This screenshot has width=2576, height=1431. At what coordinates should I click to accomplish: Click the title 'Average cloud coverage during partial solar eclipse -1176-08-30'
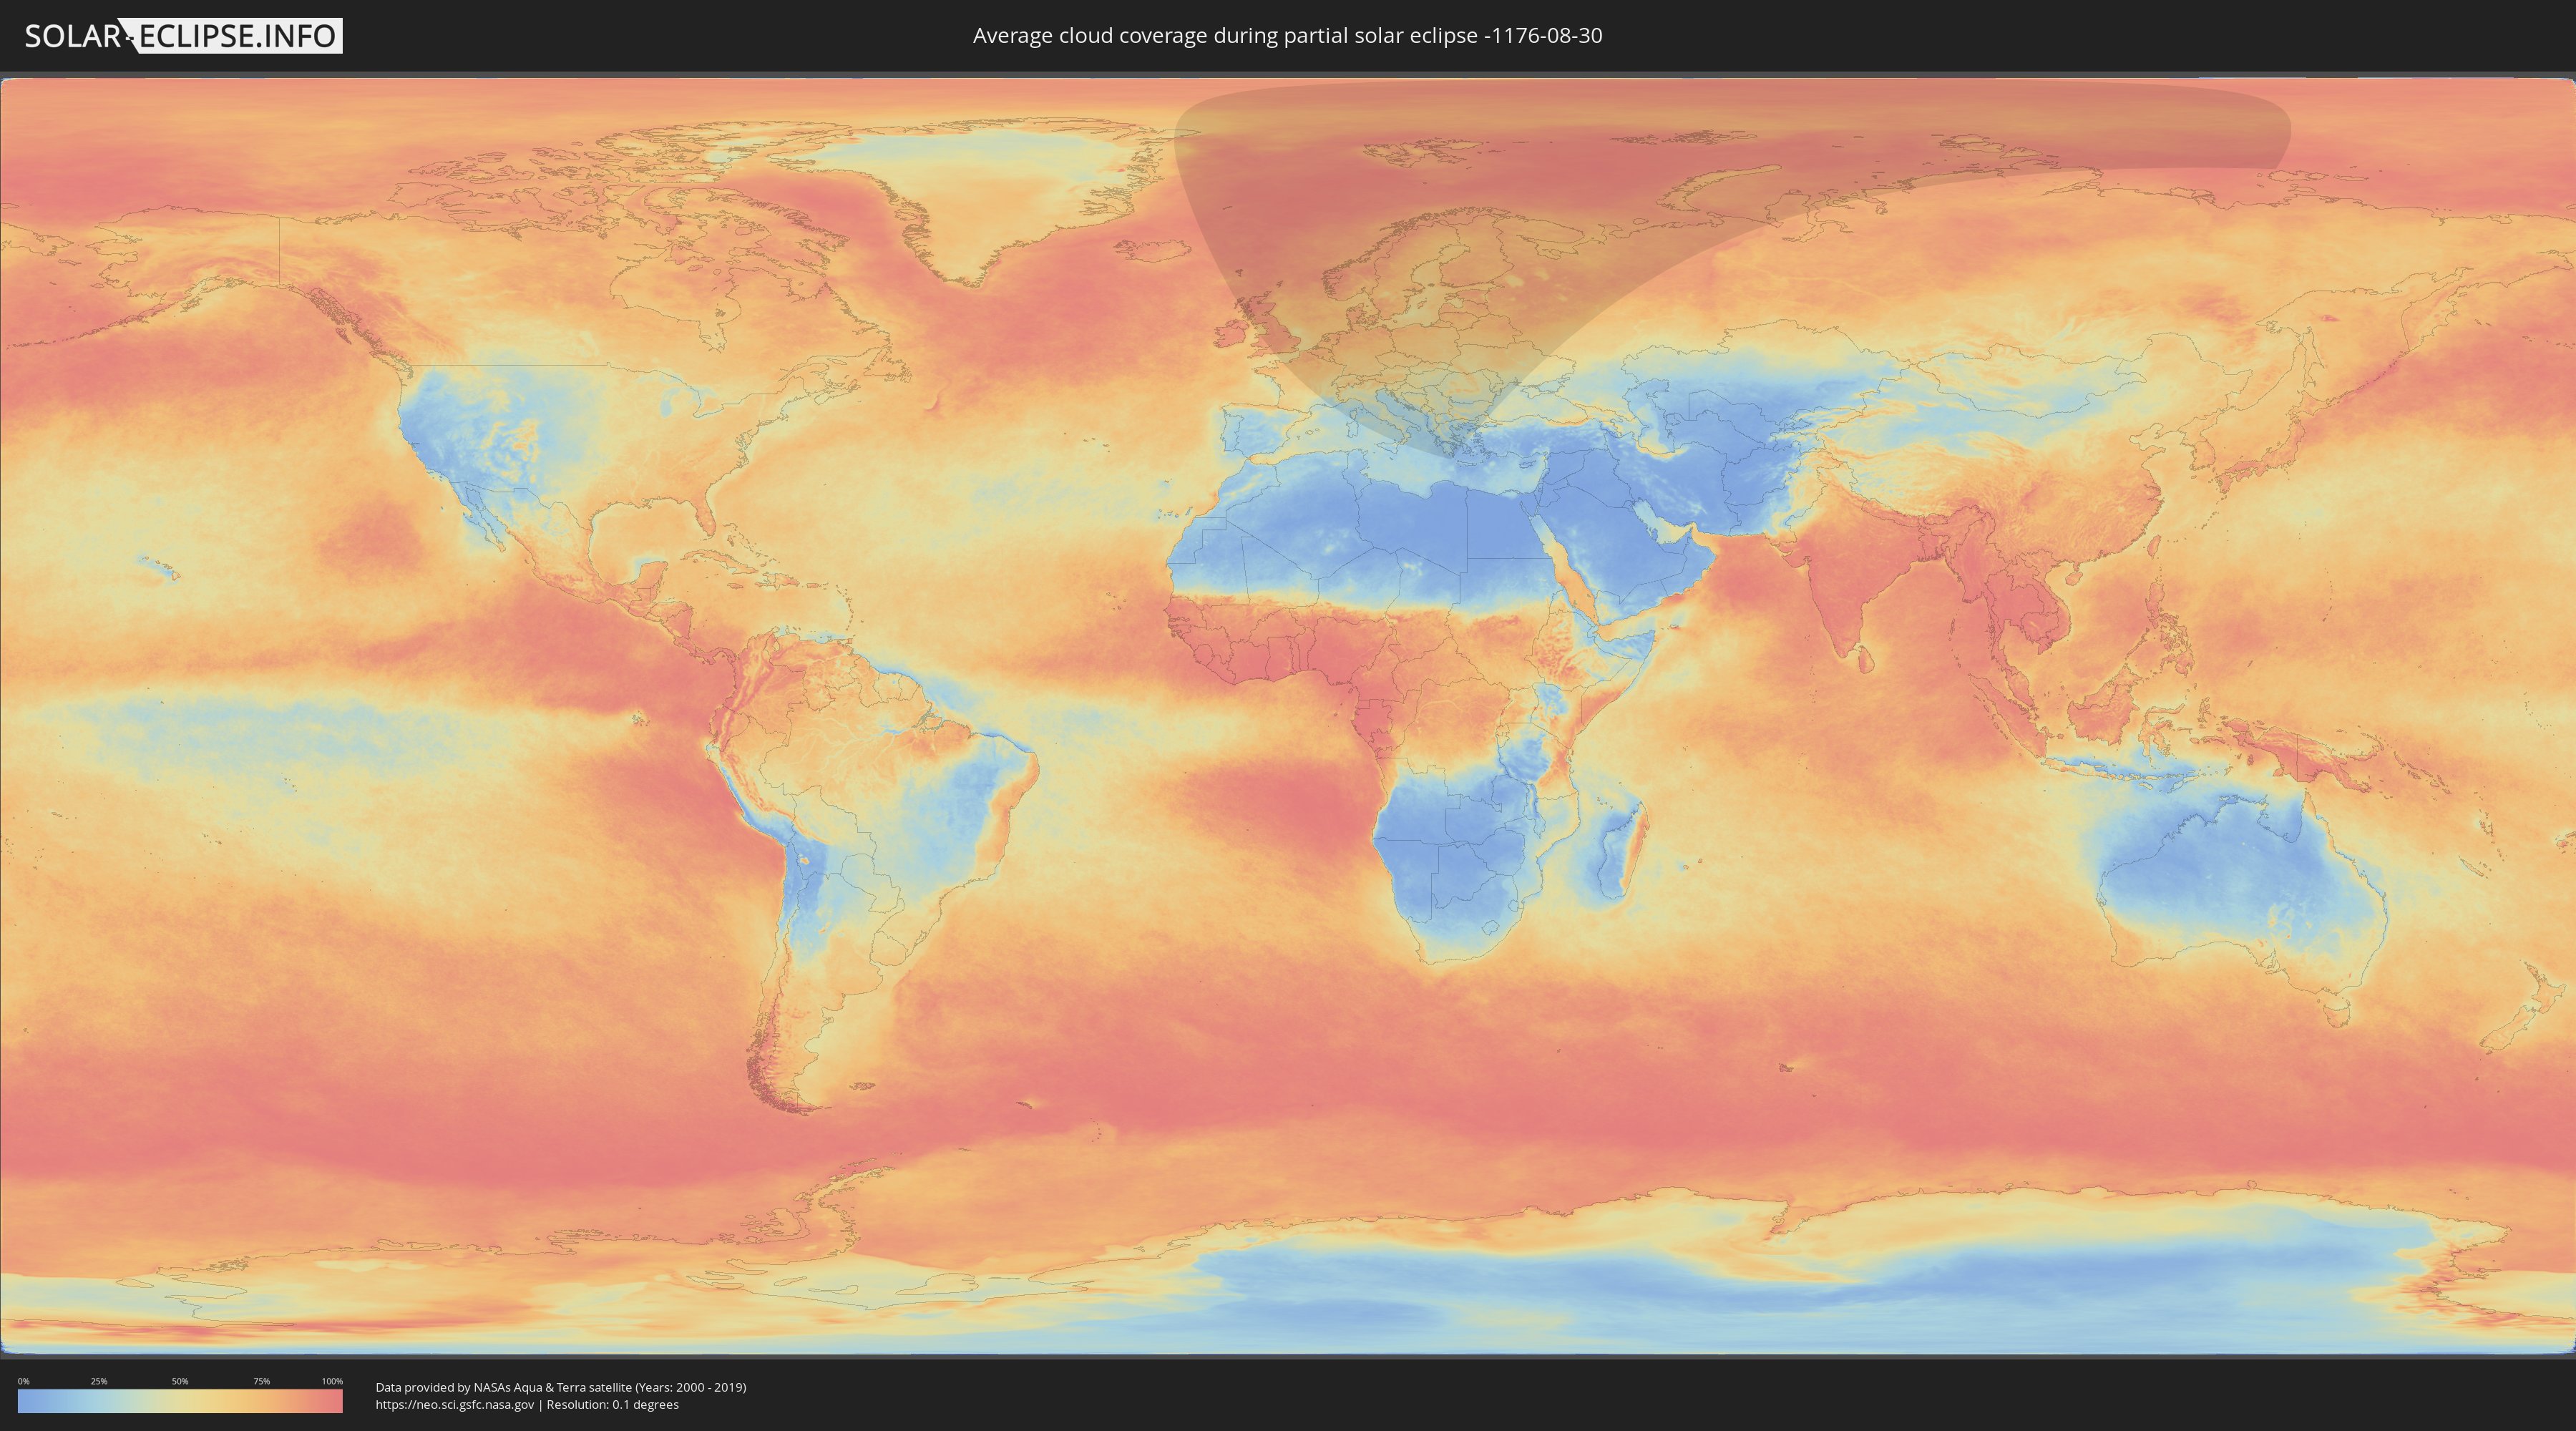point(1287,36)
